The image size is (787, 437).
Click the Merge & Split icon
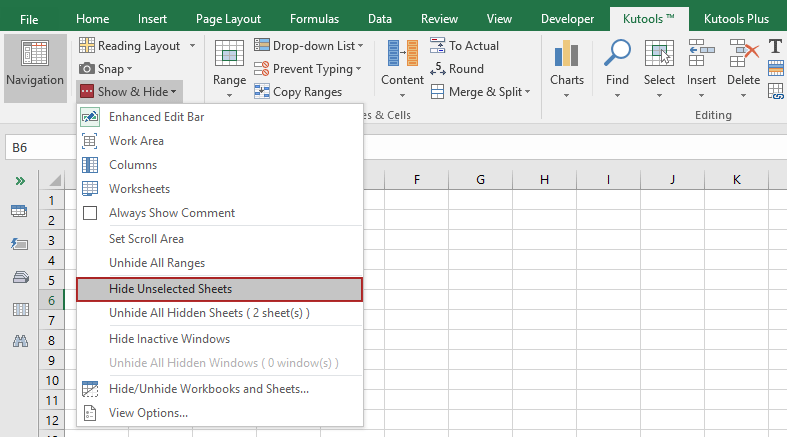tap(438, 91)
